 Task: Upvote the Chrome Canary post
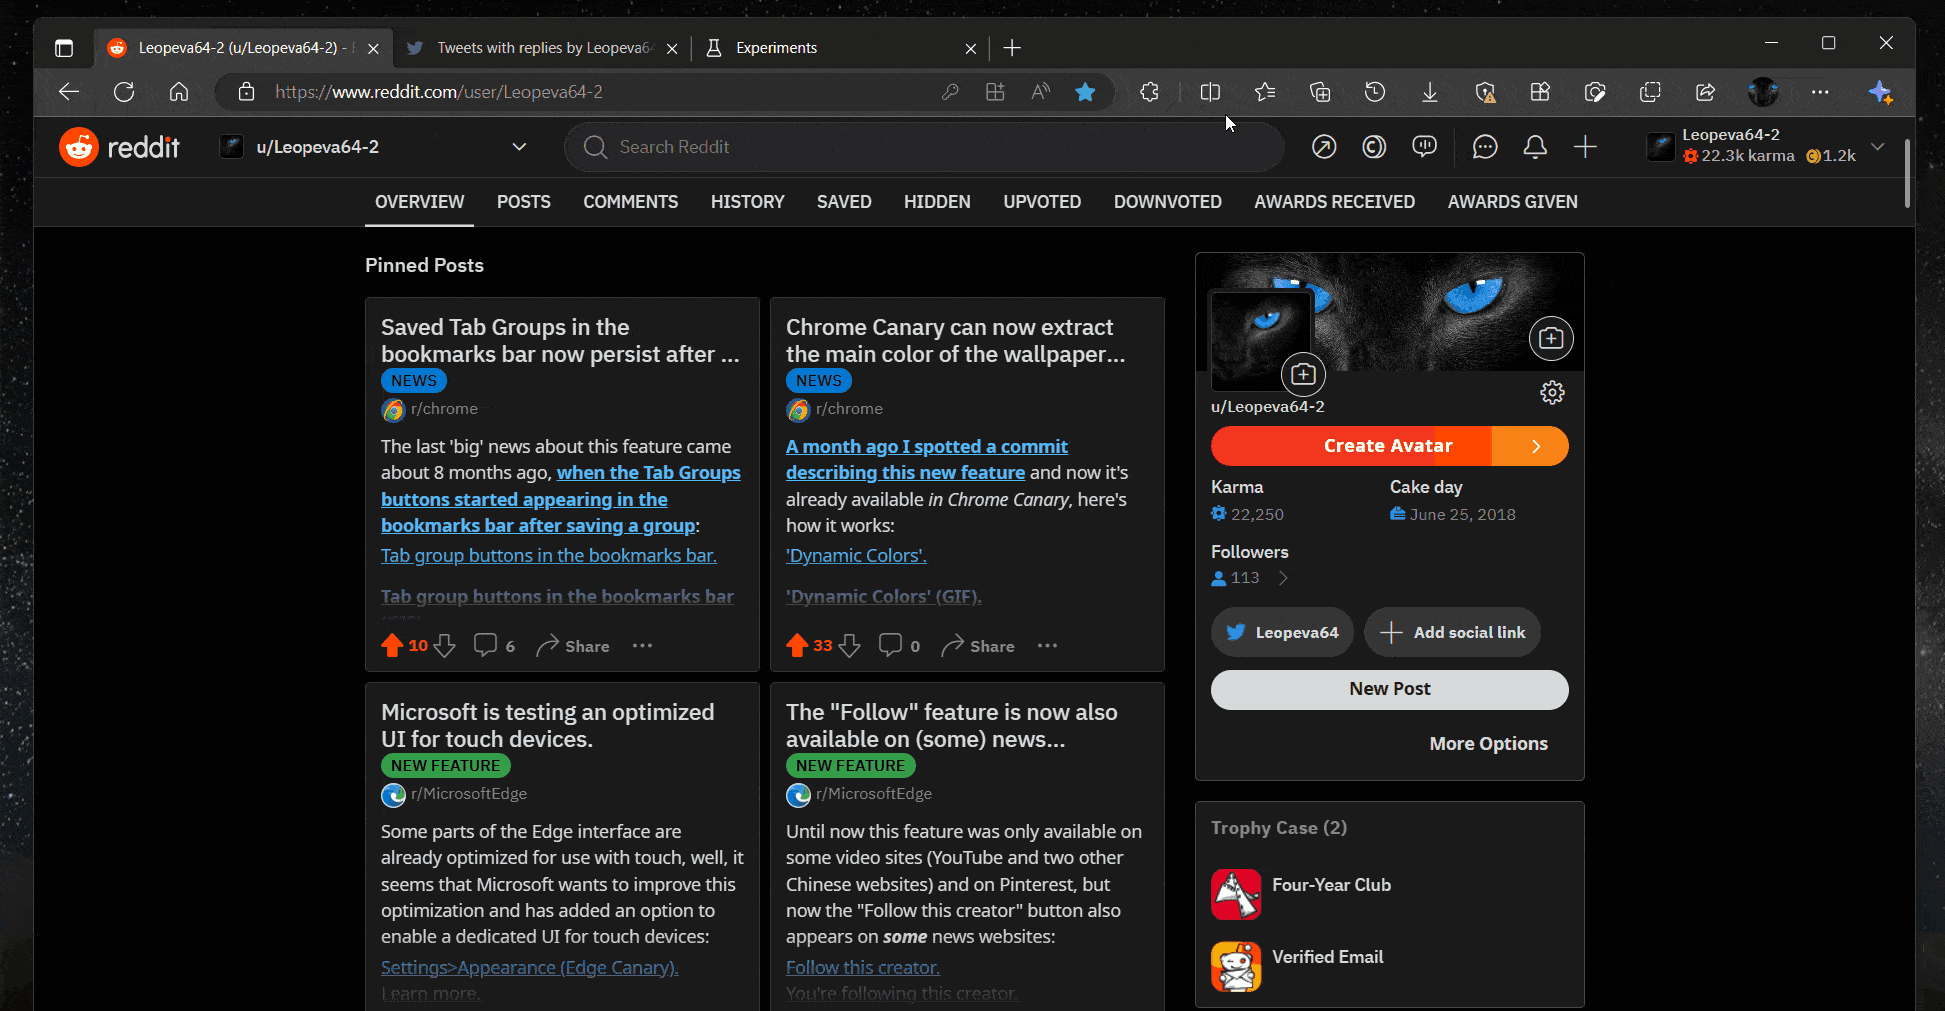click(797, 646)
